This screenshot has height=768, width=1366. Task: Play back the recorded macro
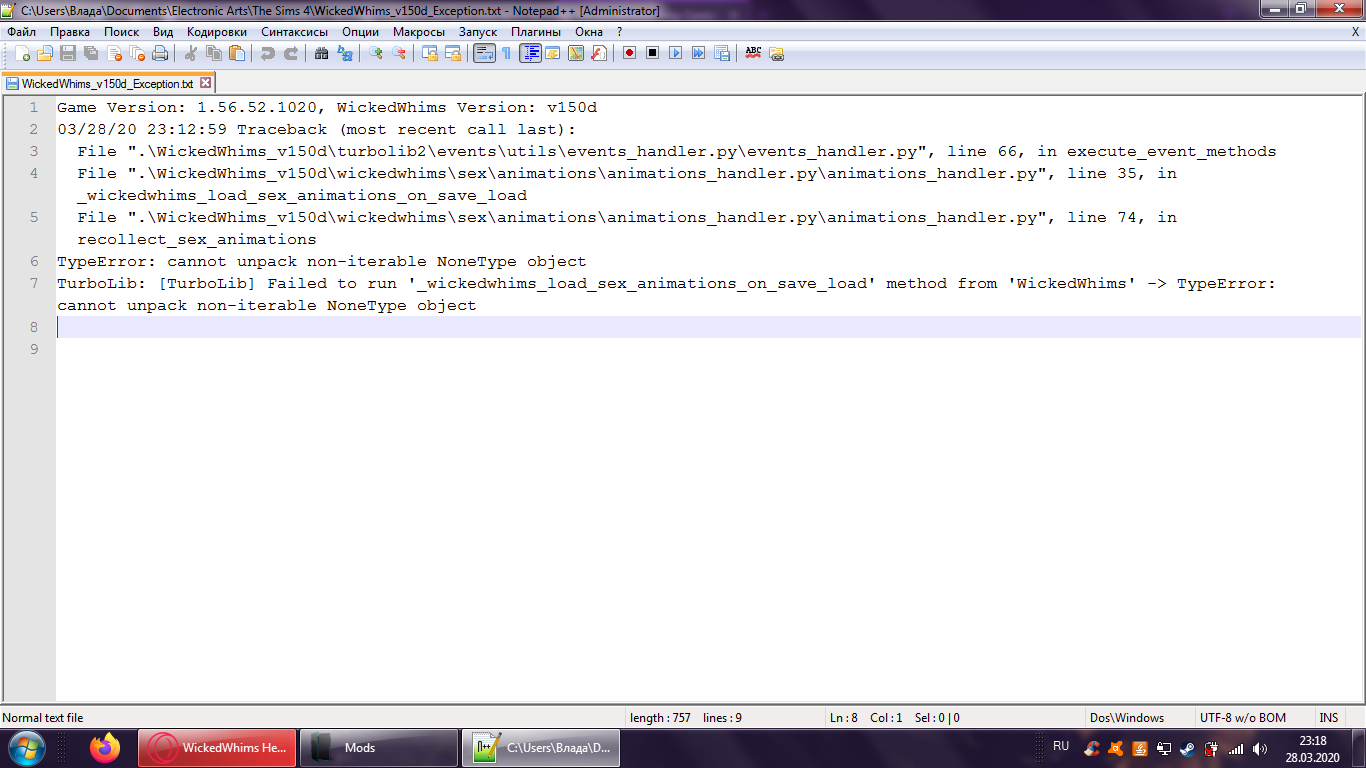(x=675, y=53)
